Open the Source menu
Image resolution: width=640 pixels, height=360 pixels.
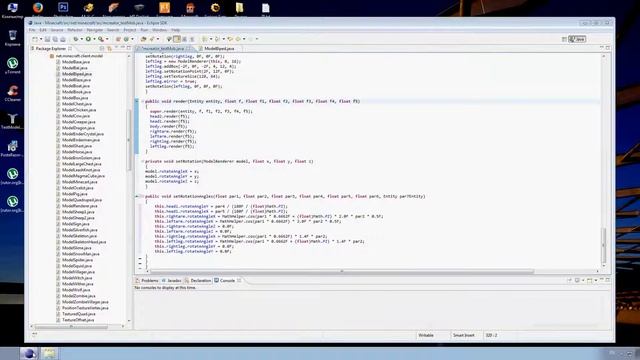coord(57,30)
